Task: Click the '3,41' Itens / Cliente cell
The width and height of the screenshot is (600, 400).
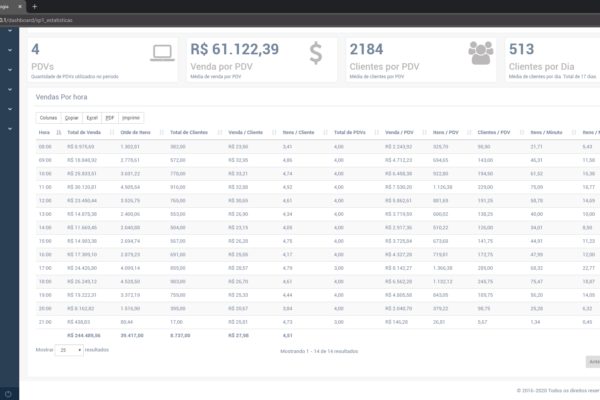Action: pos(287,147)
